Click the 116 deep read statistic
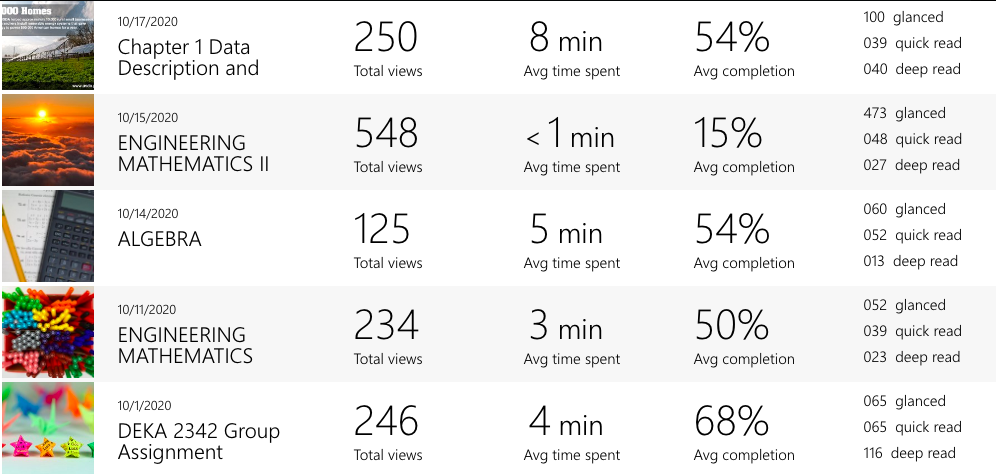The width and height of the screenshot is (996, 476). tap(909, 453)
